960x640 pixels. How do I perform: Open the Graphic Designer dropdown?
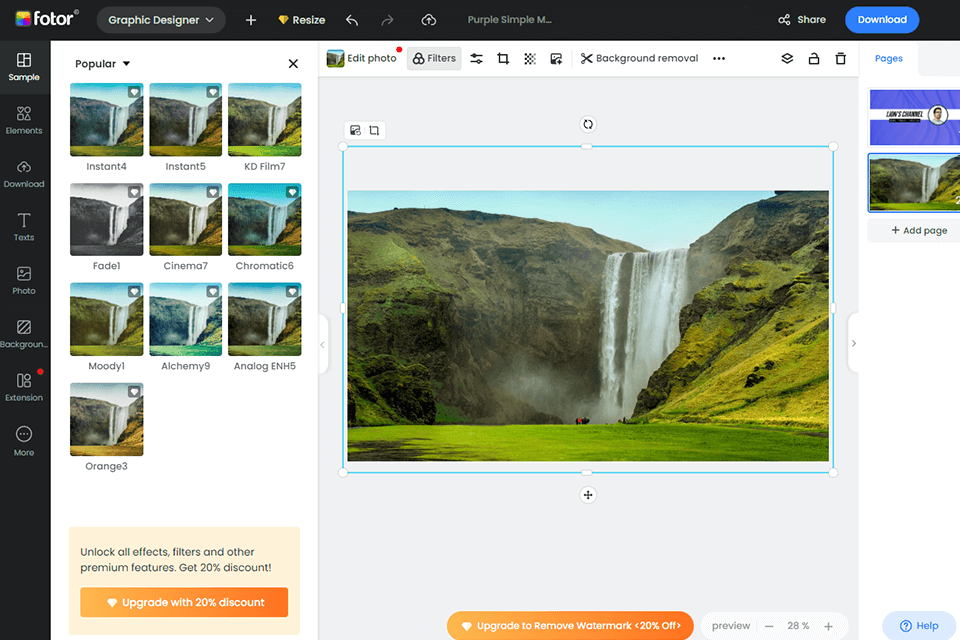point(161,20)
